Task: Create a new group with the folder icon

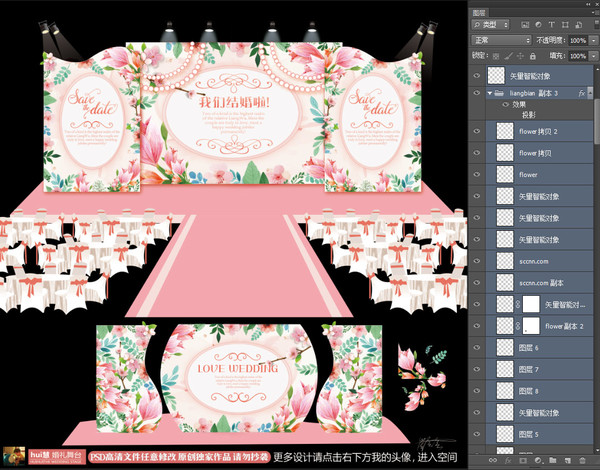Action: click(553, 460)
